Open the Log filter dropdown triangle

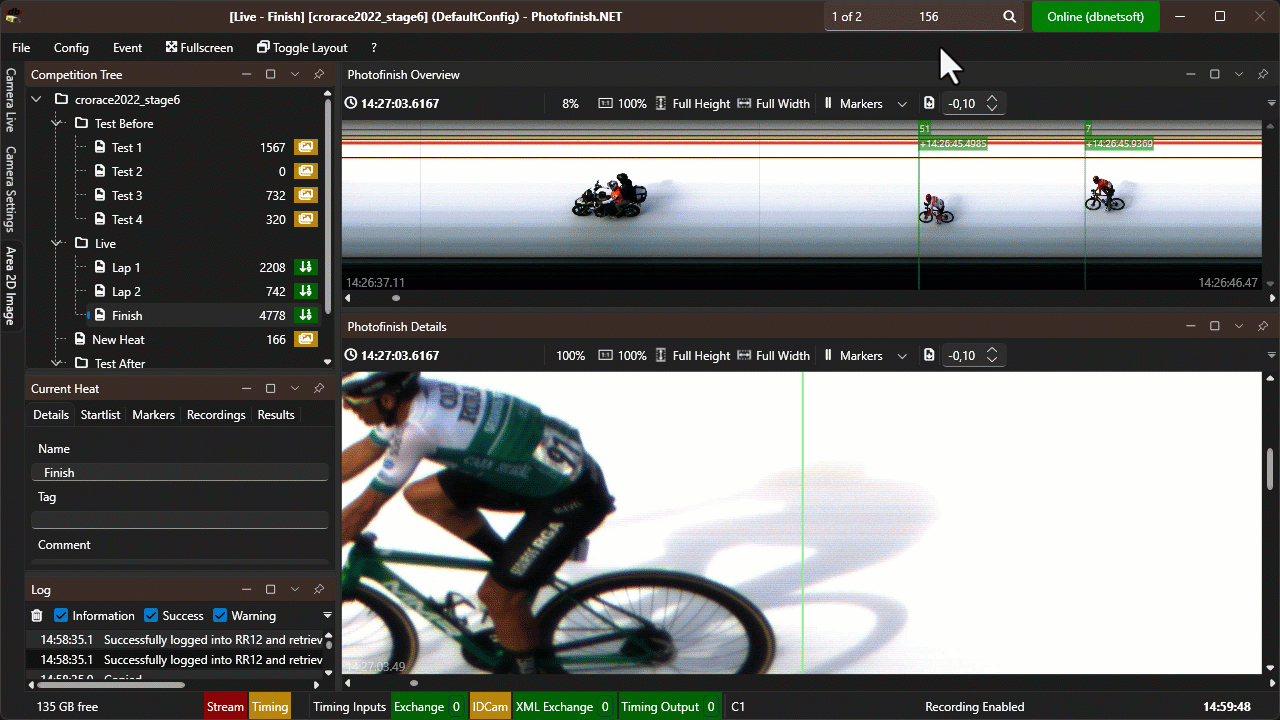(327, 616)
